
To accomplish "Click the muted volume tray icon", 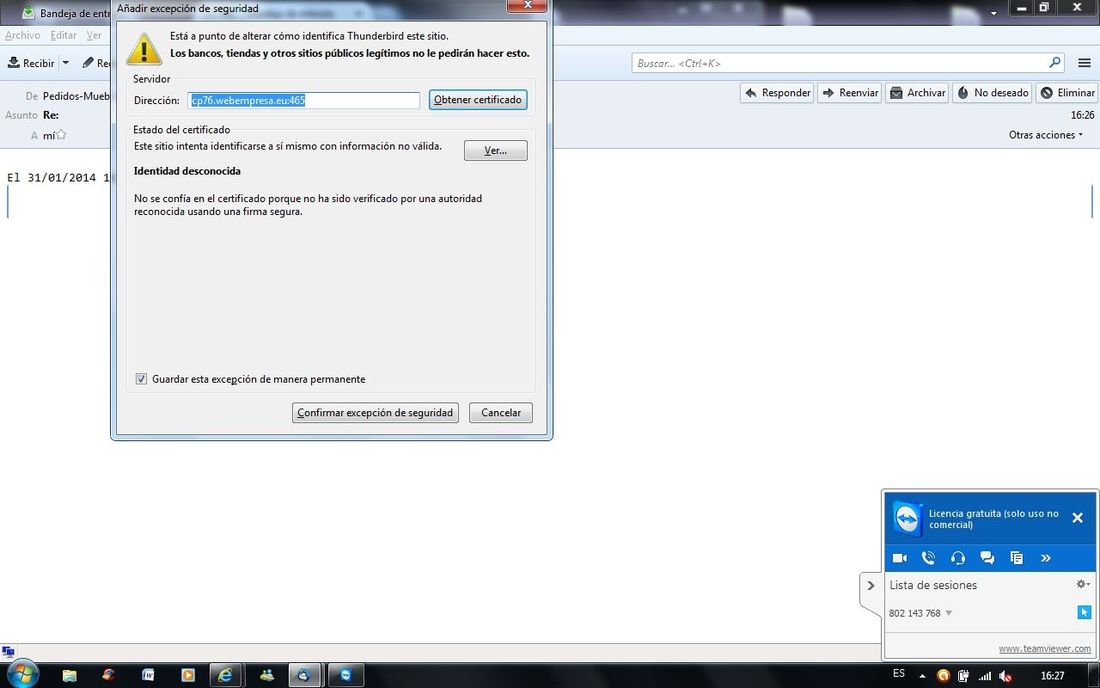I will pyautogui.click(x=1005, y=676).
